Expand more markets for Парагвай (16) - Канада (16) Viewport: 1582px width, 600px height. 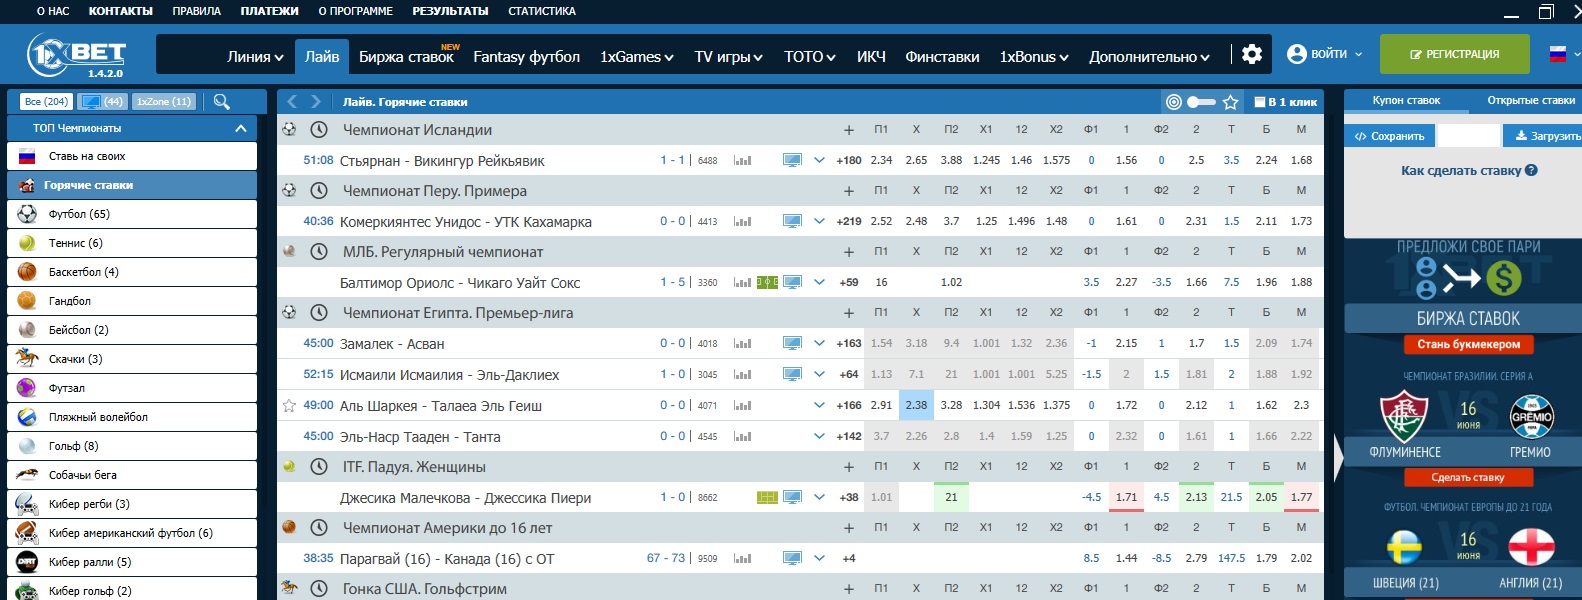point(819,559)
